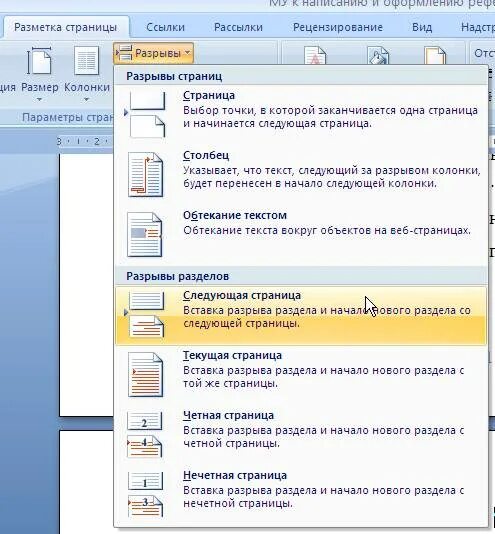495x534 pixels.
Task: Click the Обтекание текстом icon
Action: pyautogui.click(x=144, y=235)
